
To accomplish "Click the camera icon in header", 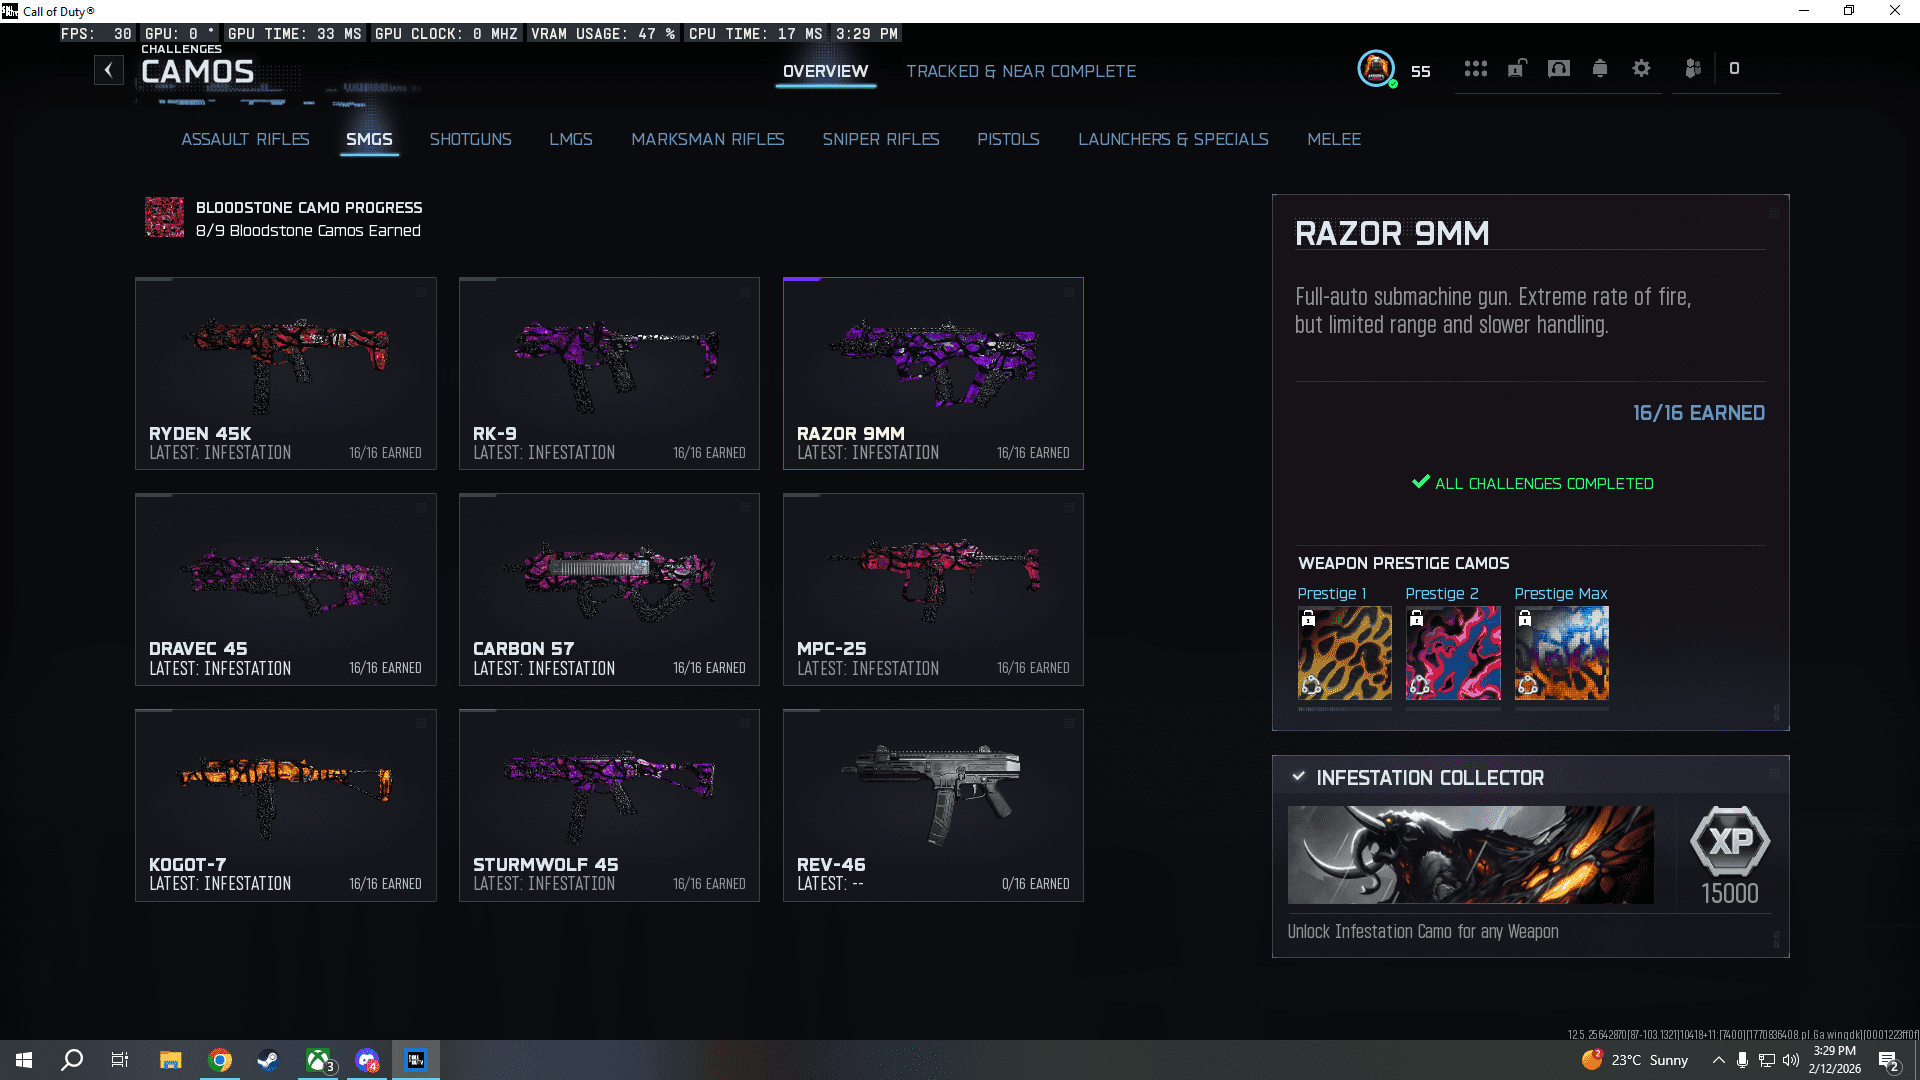I will [1559, 69].
